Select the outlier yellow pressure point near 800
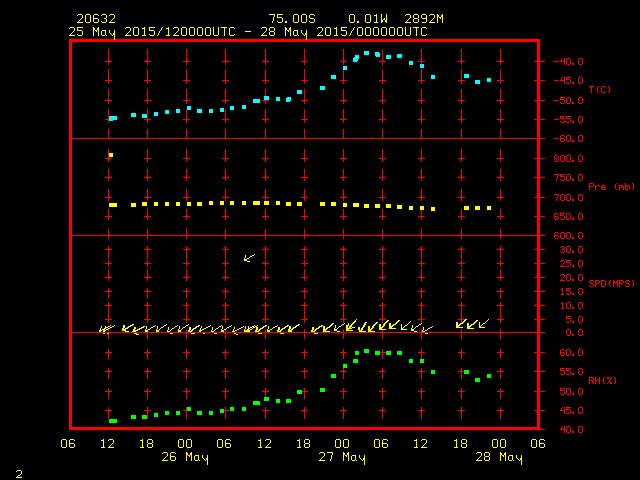Image resolution: width=640 pixels, height=480 pixels. 110,155
